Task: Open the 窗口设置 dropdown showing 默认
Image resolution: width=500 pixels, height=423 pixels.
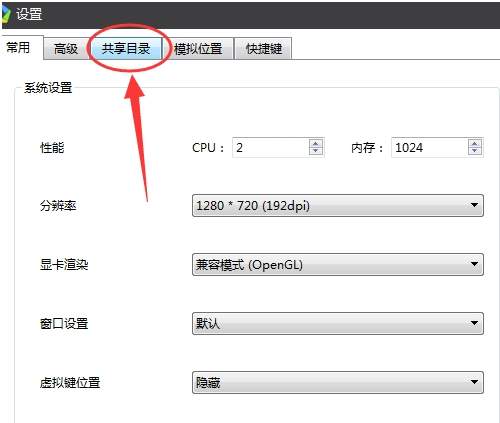Action: [x=338, y=323]
